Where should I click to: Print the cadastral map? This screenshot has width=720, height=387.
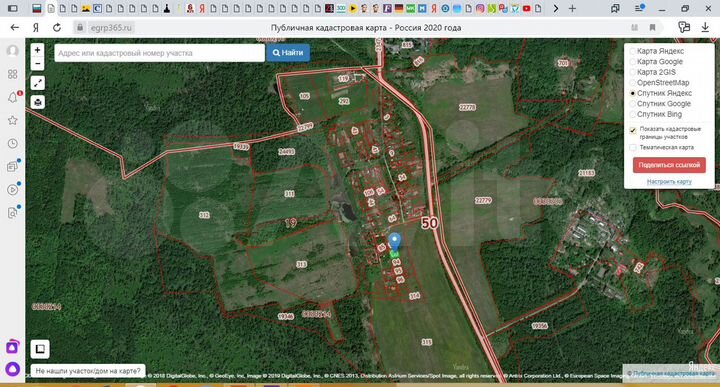click(38, 102)
